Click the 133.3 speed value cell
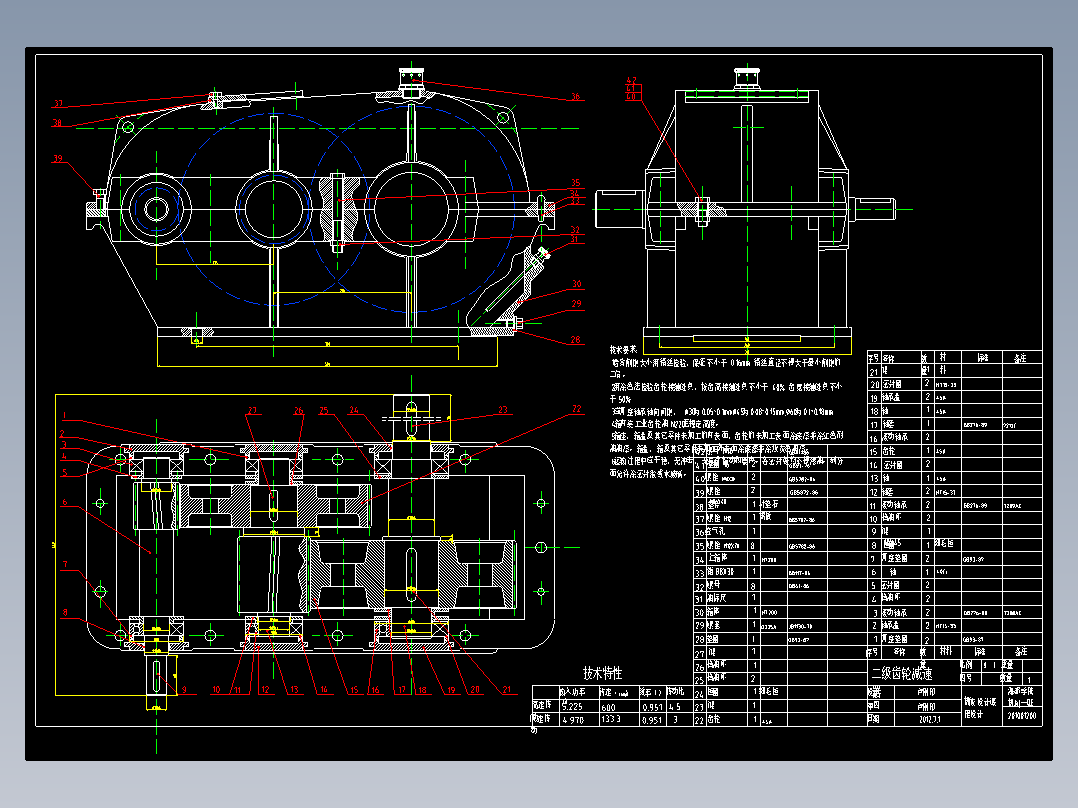Screen dimensions: 1078x808 tap(610, 719)
